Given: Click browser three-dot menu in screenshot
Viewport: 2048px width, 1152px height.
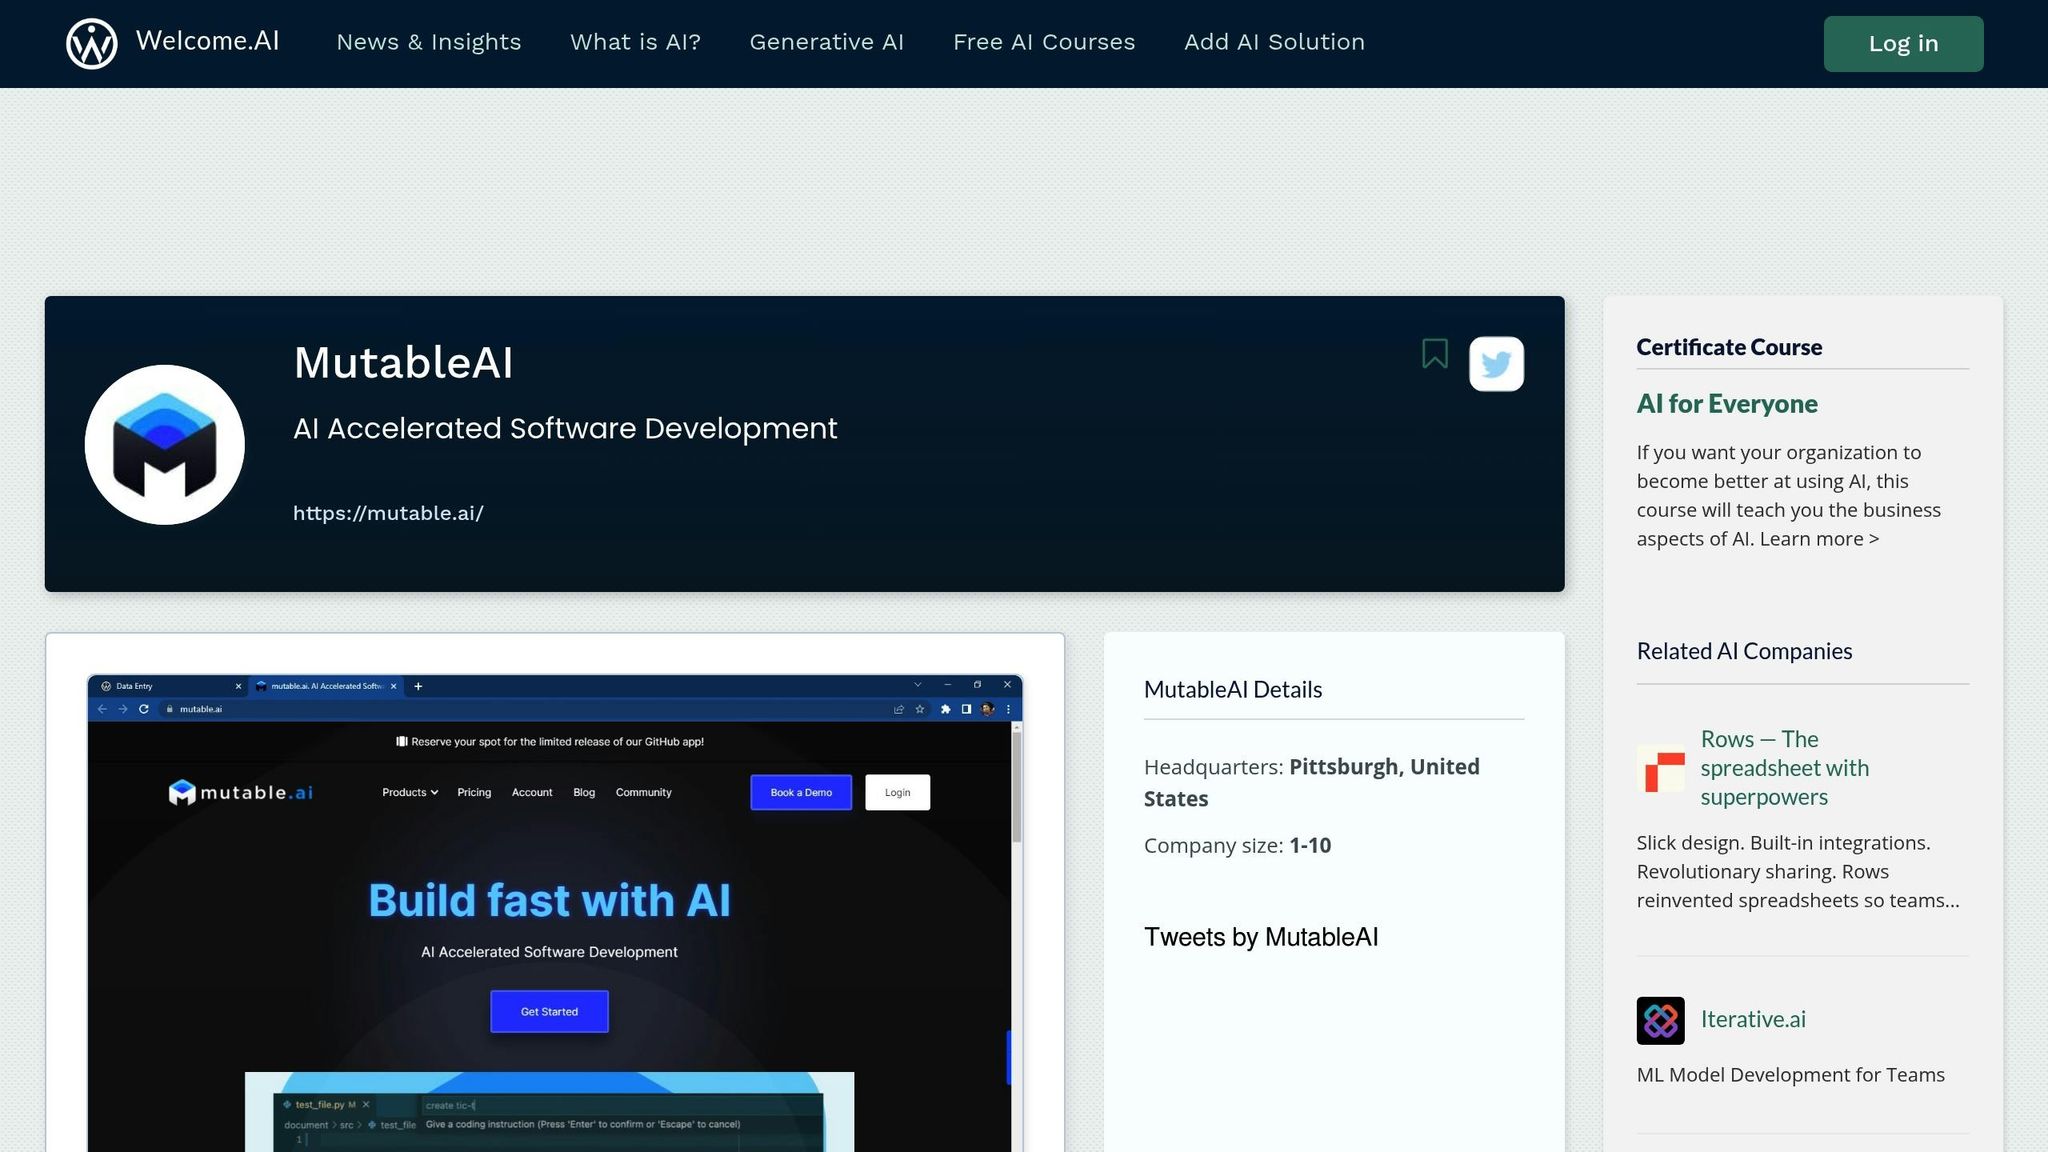Looking at the screenshot, I should 1008,709.
